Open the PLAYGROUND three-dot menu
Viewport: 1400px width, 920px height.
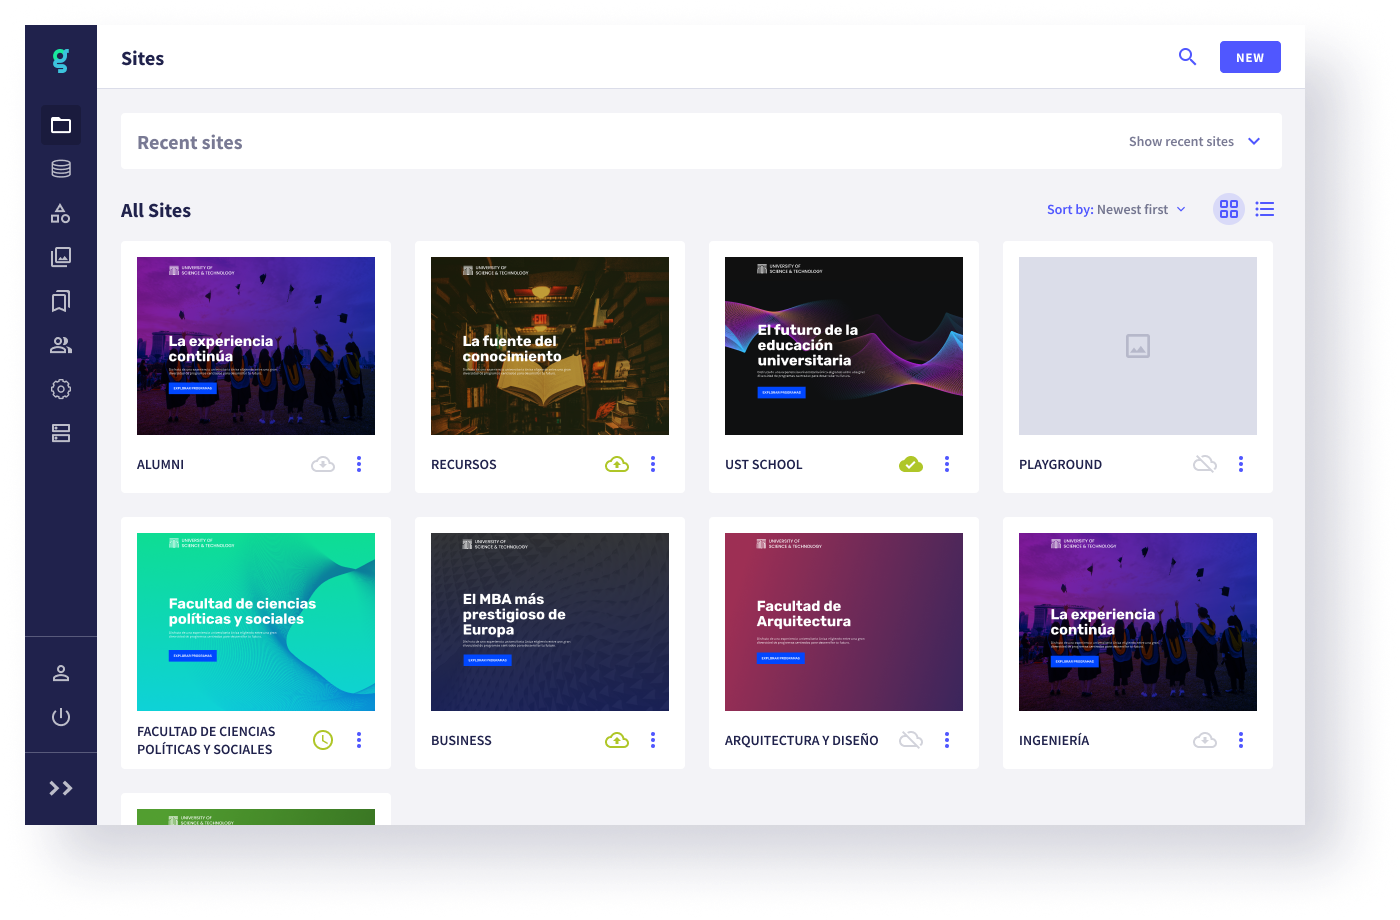(x=1241, y=464)
